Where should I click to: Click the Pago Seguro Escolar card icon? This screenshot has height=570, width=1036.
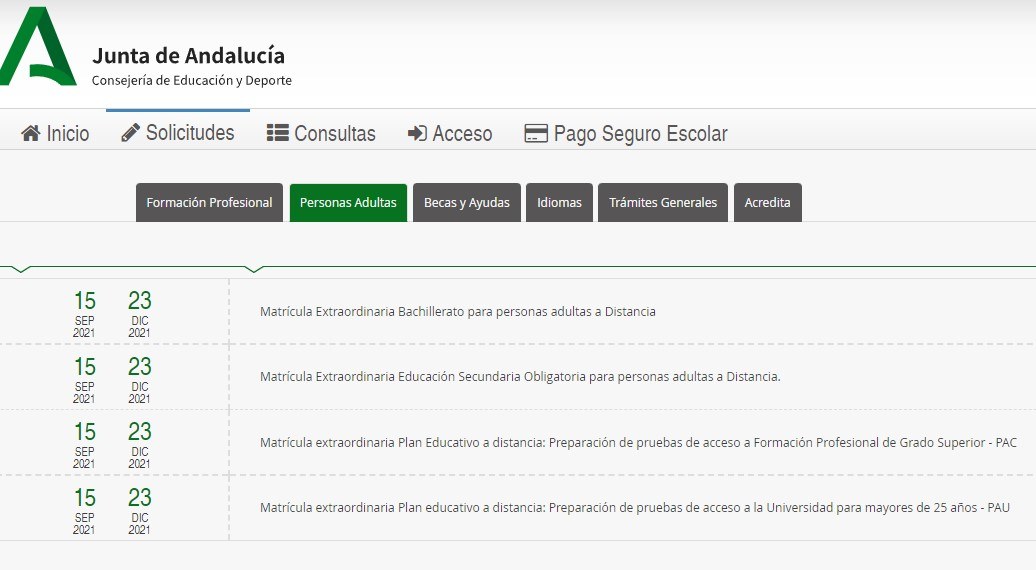click(x=536, y=134)
